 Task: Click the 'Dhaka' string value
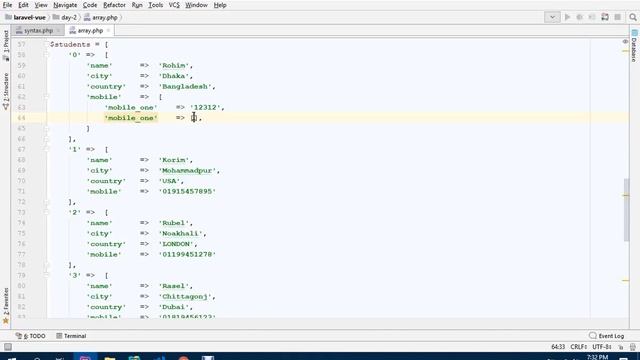[x=174, y=76]
